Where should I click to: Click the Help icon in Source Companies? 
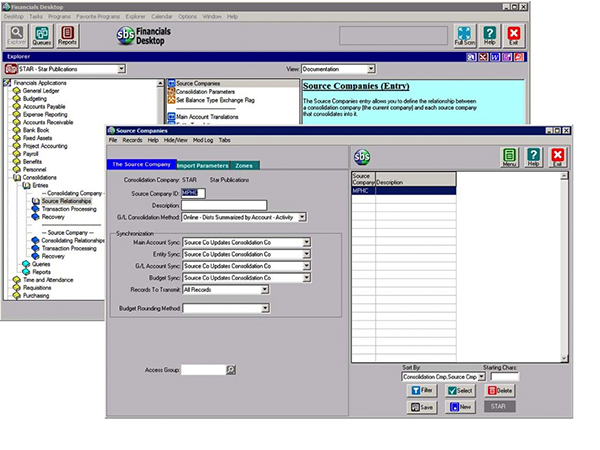(534, 157)
